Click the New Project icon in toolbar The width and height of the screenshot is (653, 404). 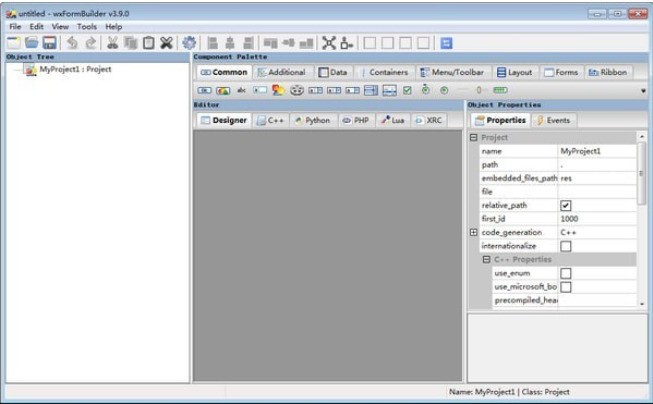pyautogui.click(x=13, y=43)
